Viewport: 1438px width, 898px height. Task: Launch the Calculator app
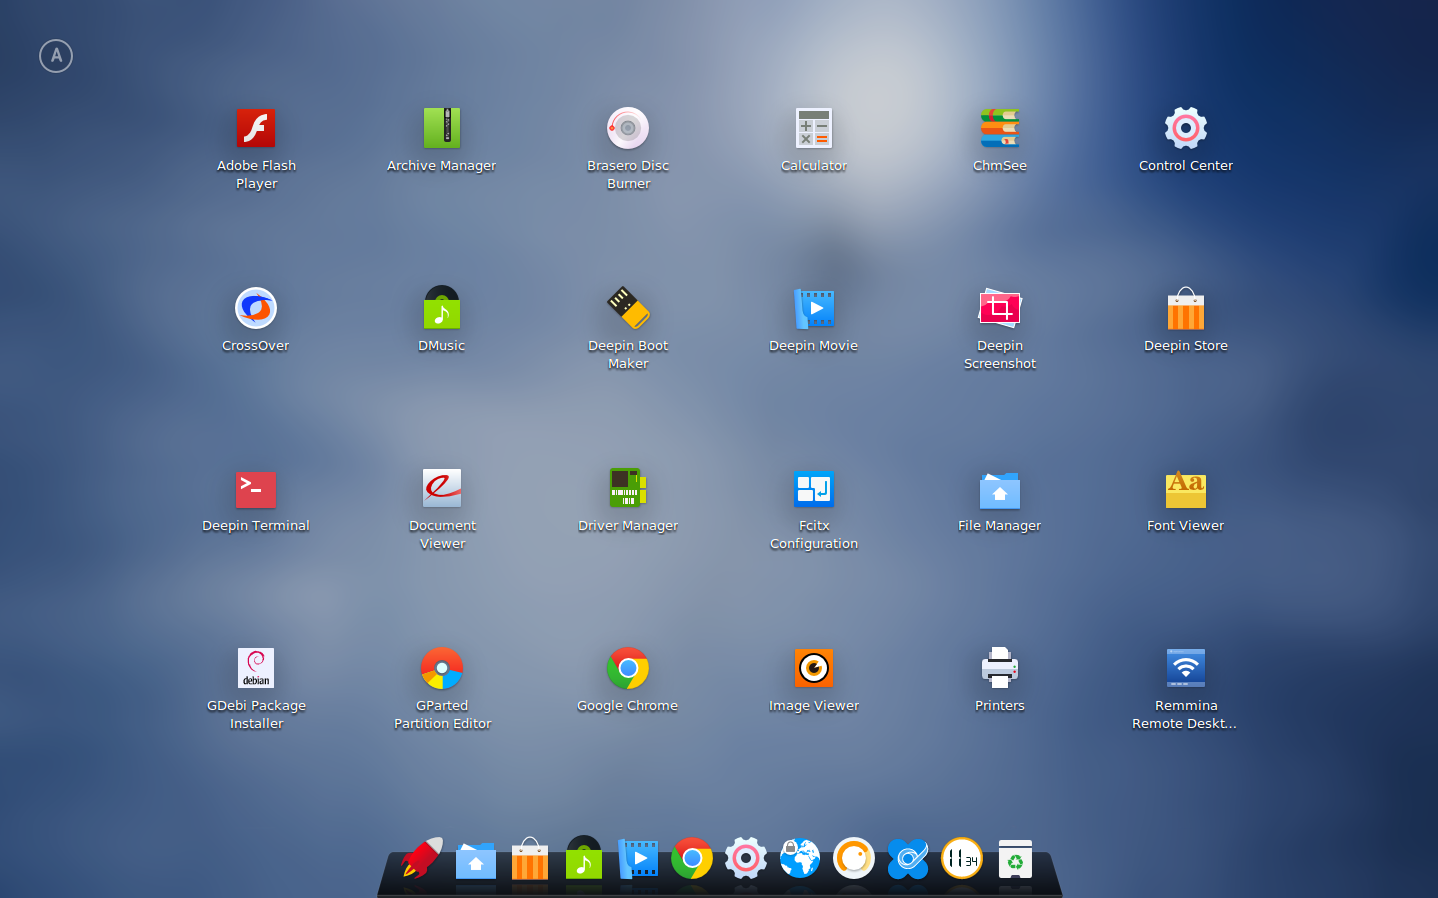click(x=814, y=129)
